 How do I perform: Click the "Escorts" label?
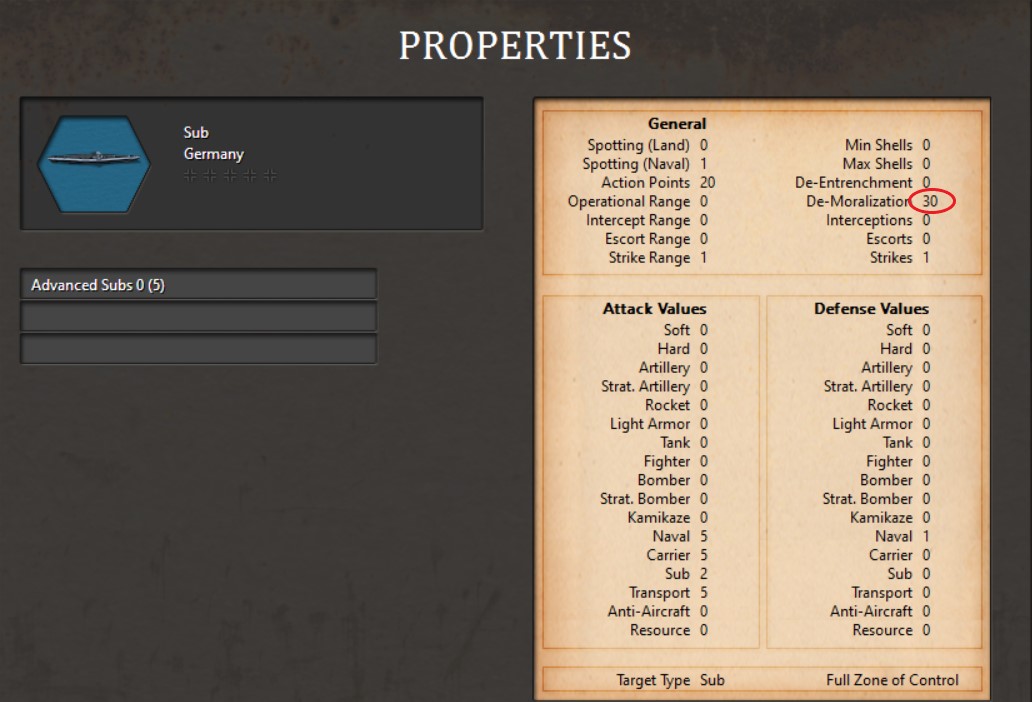[889, 239]
